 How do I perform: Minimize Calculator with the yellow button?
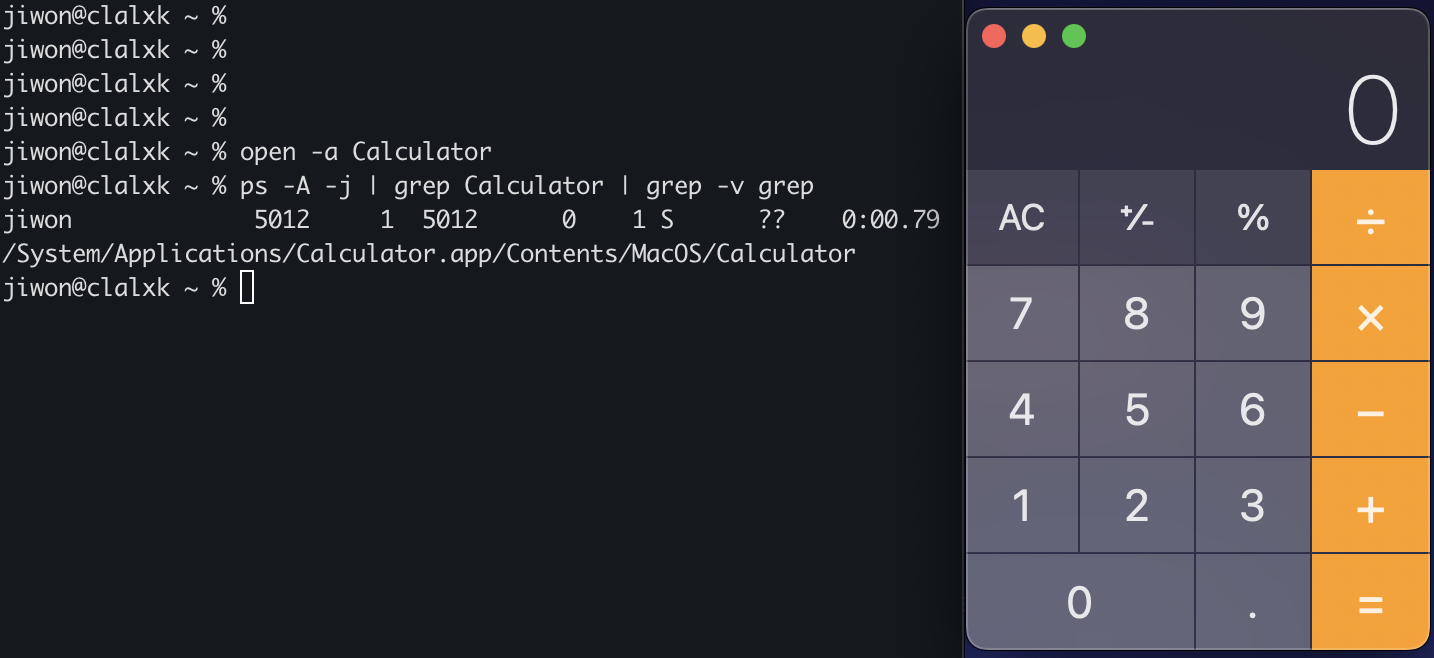tap(1034, 37)
